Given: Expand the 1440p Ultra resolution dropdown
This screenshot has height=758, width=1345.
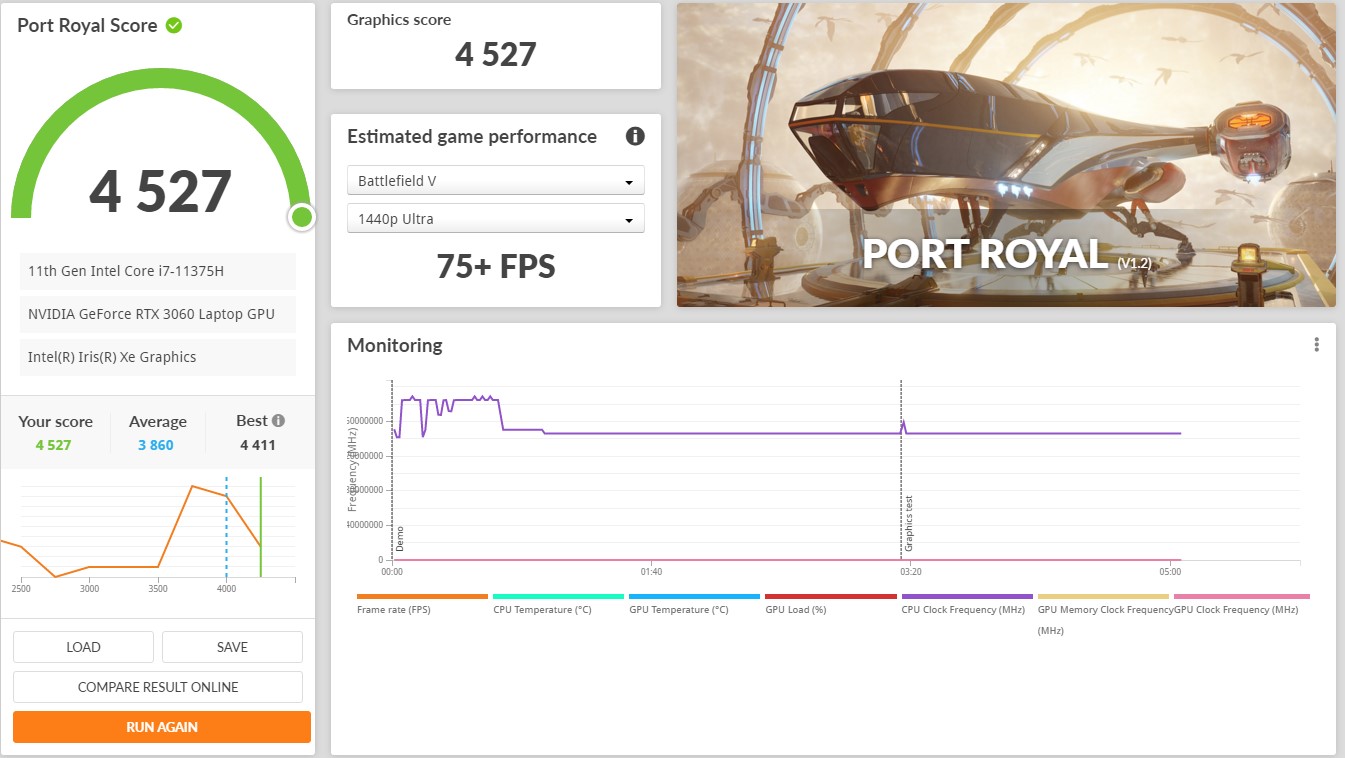Looking at the screenshot, I should [495, 219].
